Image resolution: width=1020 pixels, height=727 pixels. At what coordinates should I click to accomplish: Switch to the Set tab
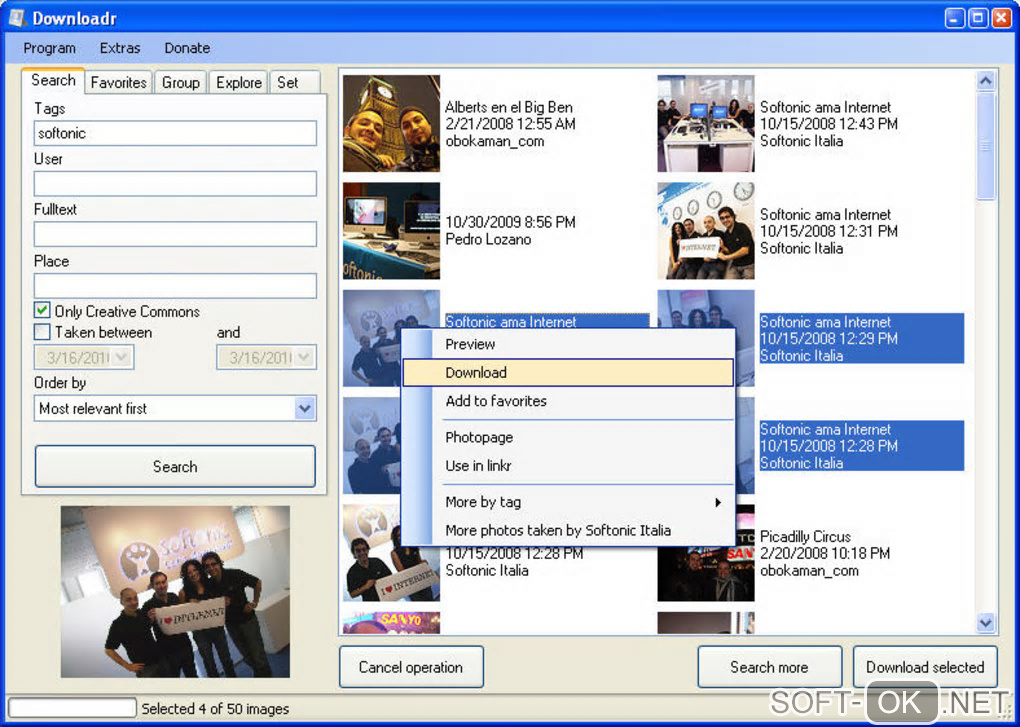tap(294, 83)
